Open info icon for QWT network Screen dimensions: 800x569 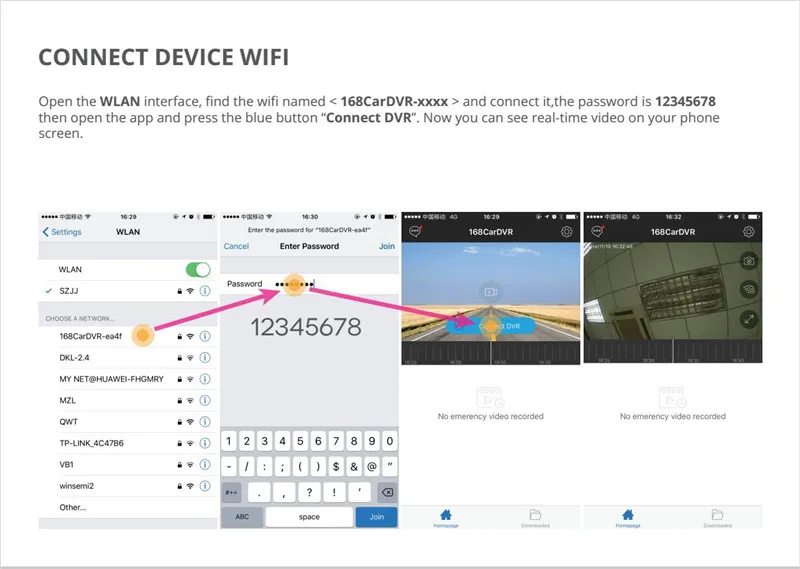pyautogui.click(x=205, y=422)
